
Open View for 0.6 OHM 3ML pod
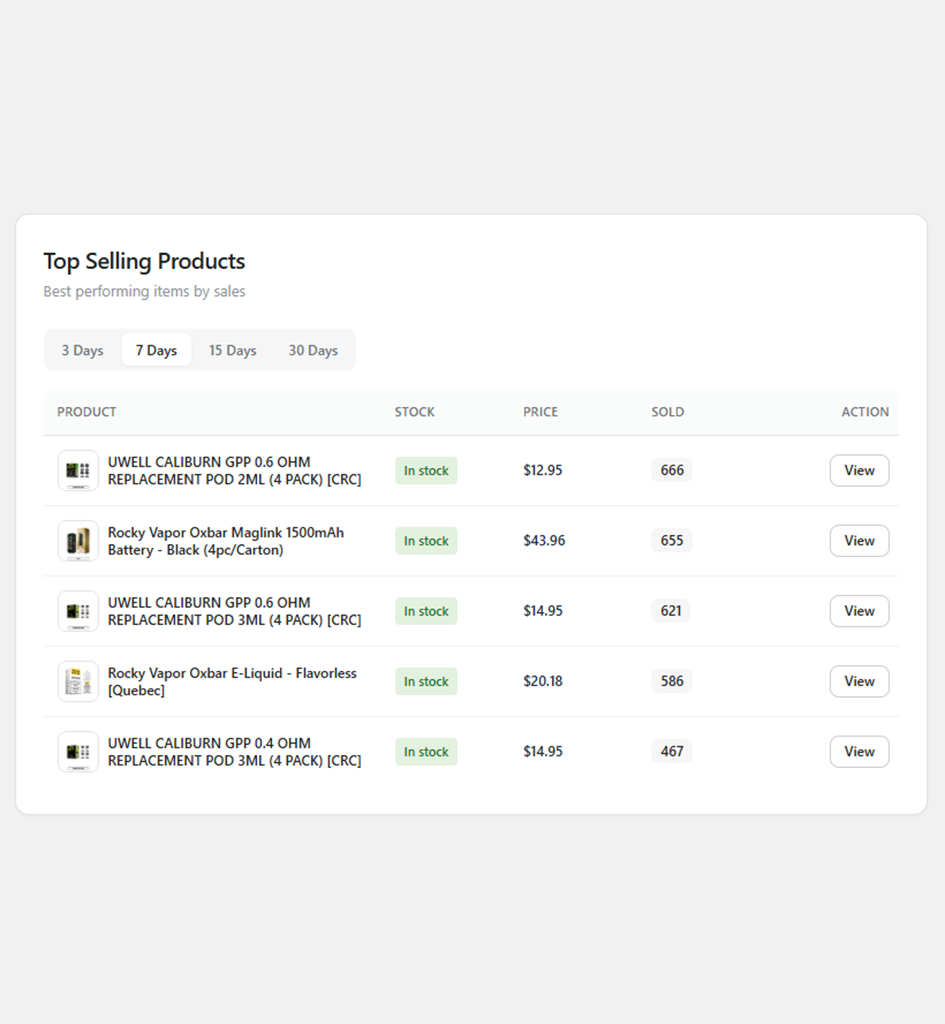[859, 611]
